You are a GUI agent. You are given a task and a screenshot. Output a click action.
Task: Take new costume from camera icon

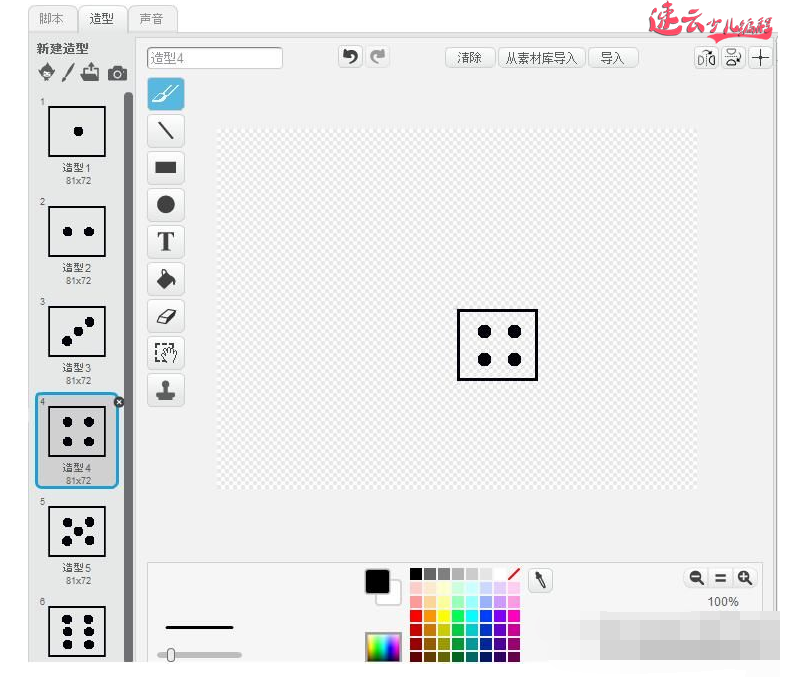[117, 73]
